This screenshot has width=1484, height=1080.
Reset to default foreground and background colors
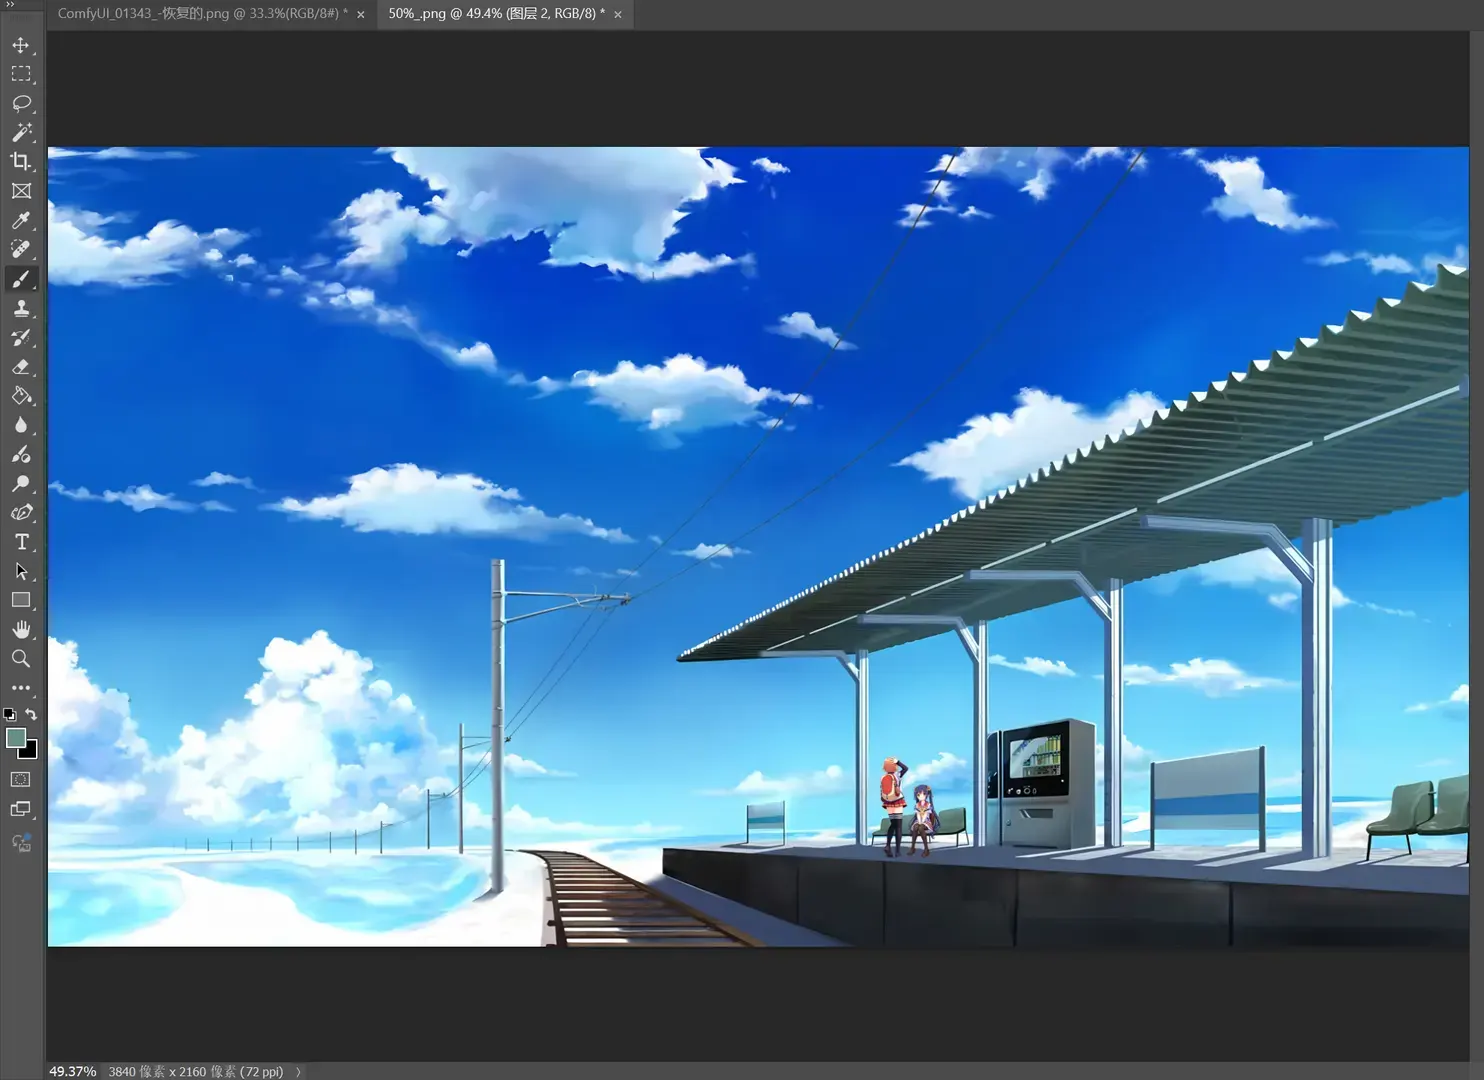pos(10,715)
